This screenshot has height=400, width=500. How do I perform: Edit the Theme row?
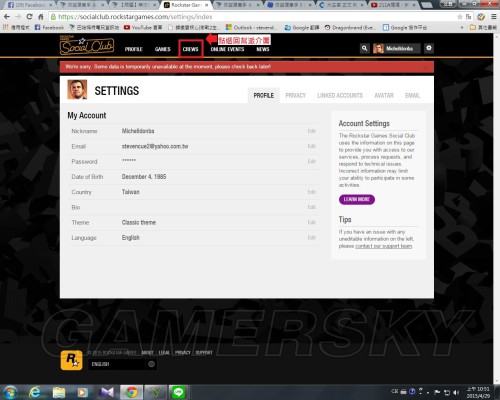tap(311, 222)
